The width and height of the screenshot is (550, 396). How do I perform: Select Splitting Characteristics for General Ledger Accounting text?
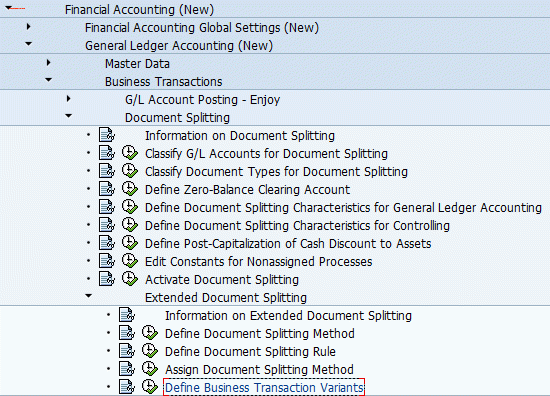point(343,208)
